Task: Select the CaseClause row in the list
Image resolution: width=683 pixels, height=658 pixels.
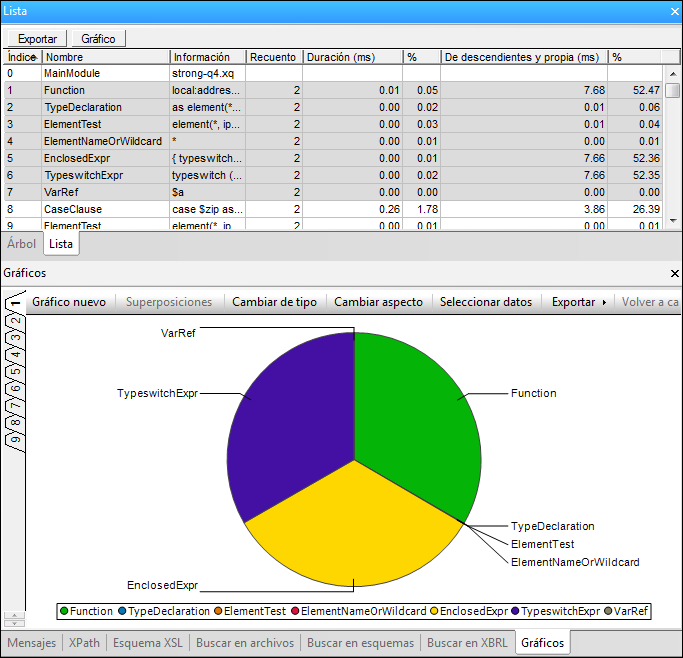Action: [73, 209]
